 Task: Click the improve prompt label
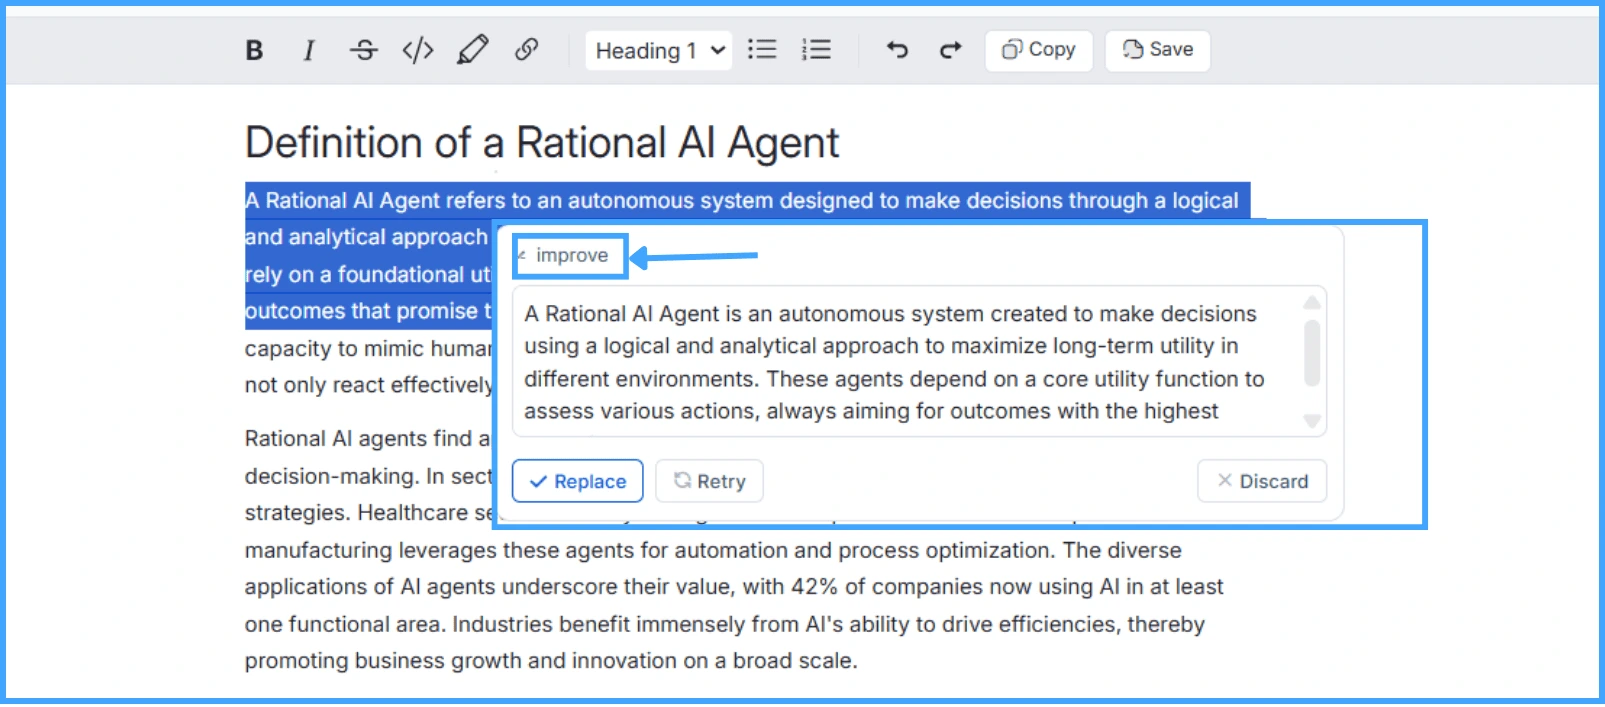pyautogui.click(x=571, y=256)
